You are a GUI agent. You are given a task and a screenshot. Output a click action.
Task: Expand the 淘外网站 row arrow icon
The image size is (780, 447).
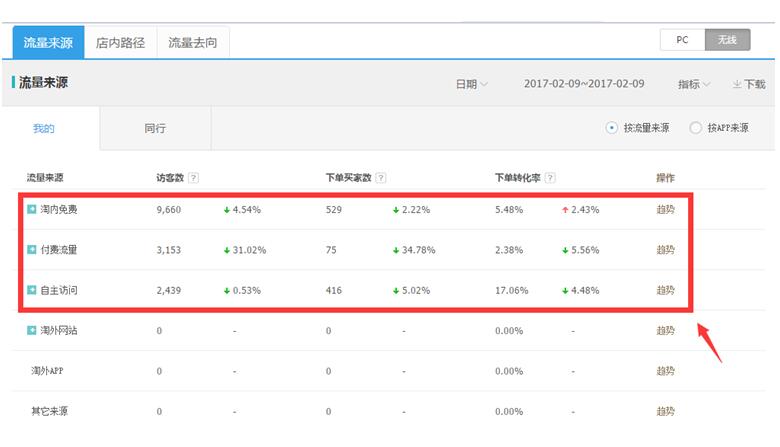tap(32, 330)
